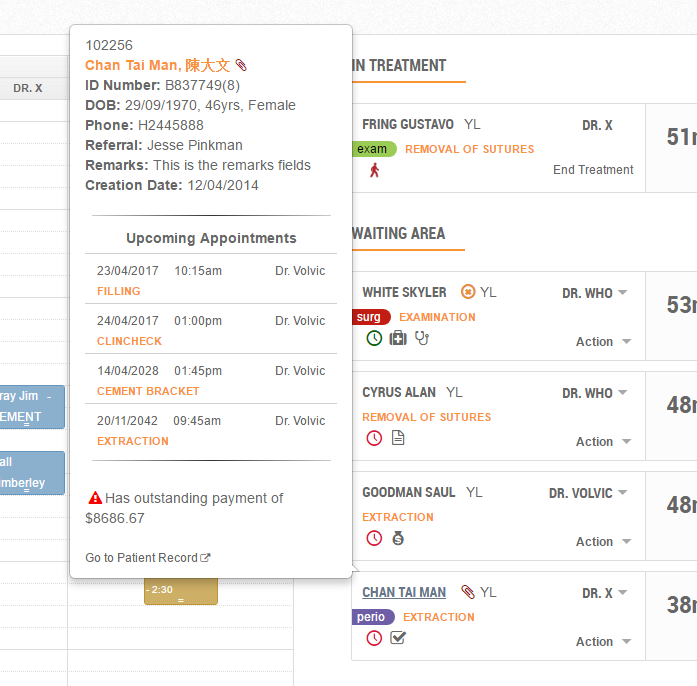The image size is (697, 686).
Task: Click End Treatment for Fring Gustavo
Action: point(593,170)
